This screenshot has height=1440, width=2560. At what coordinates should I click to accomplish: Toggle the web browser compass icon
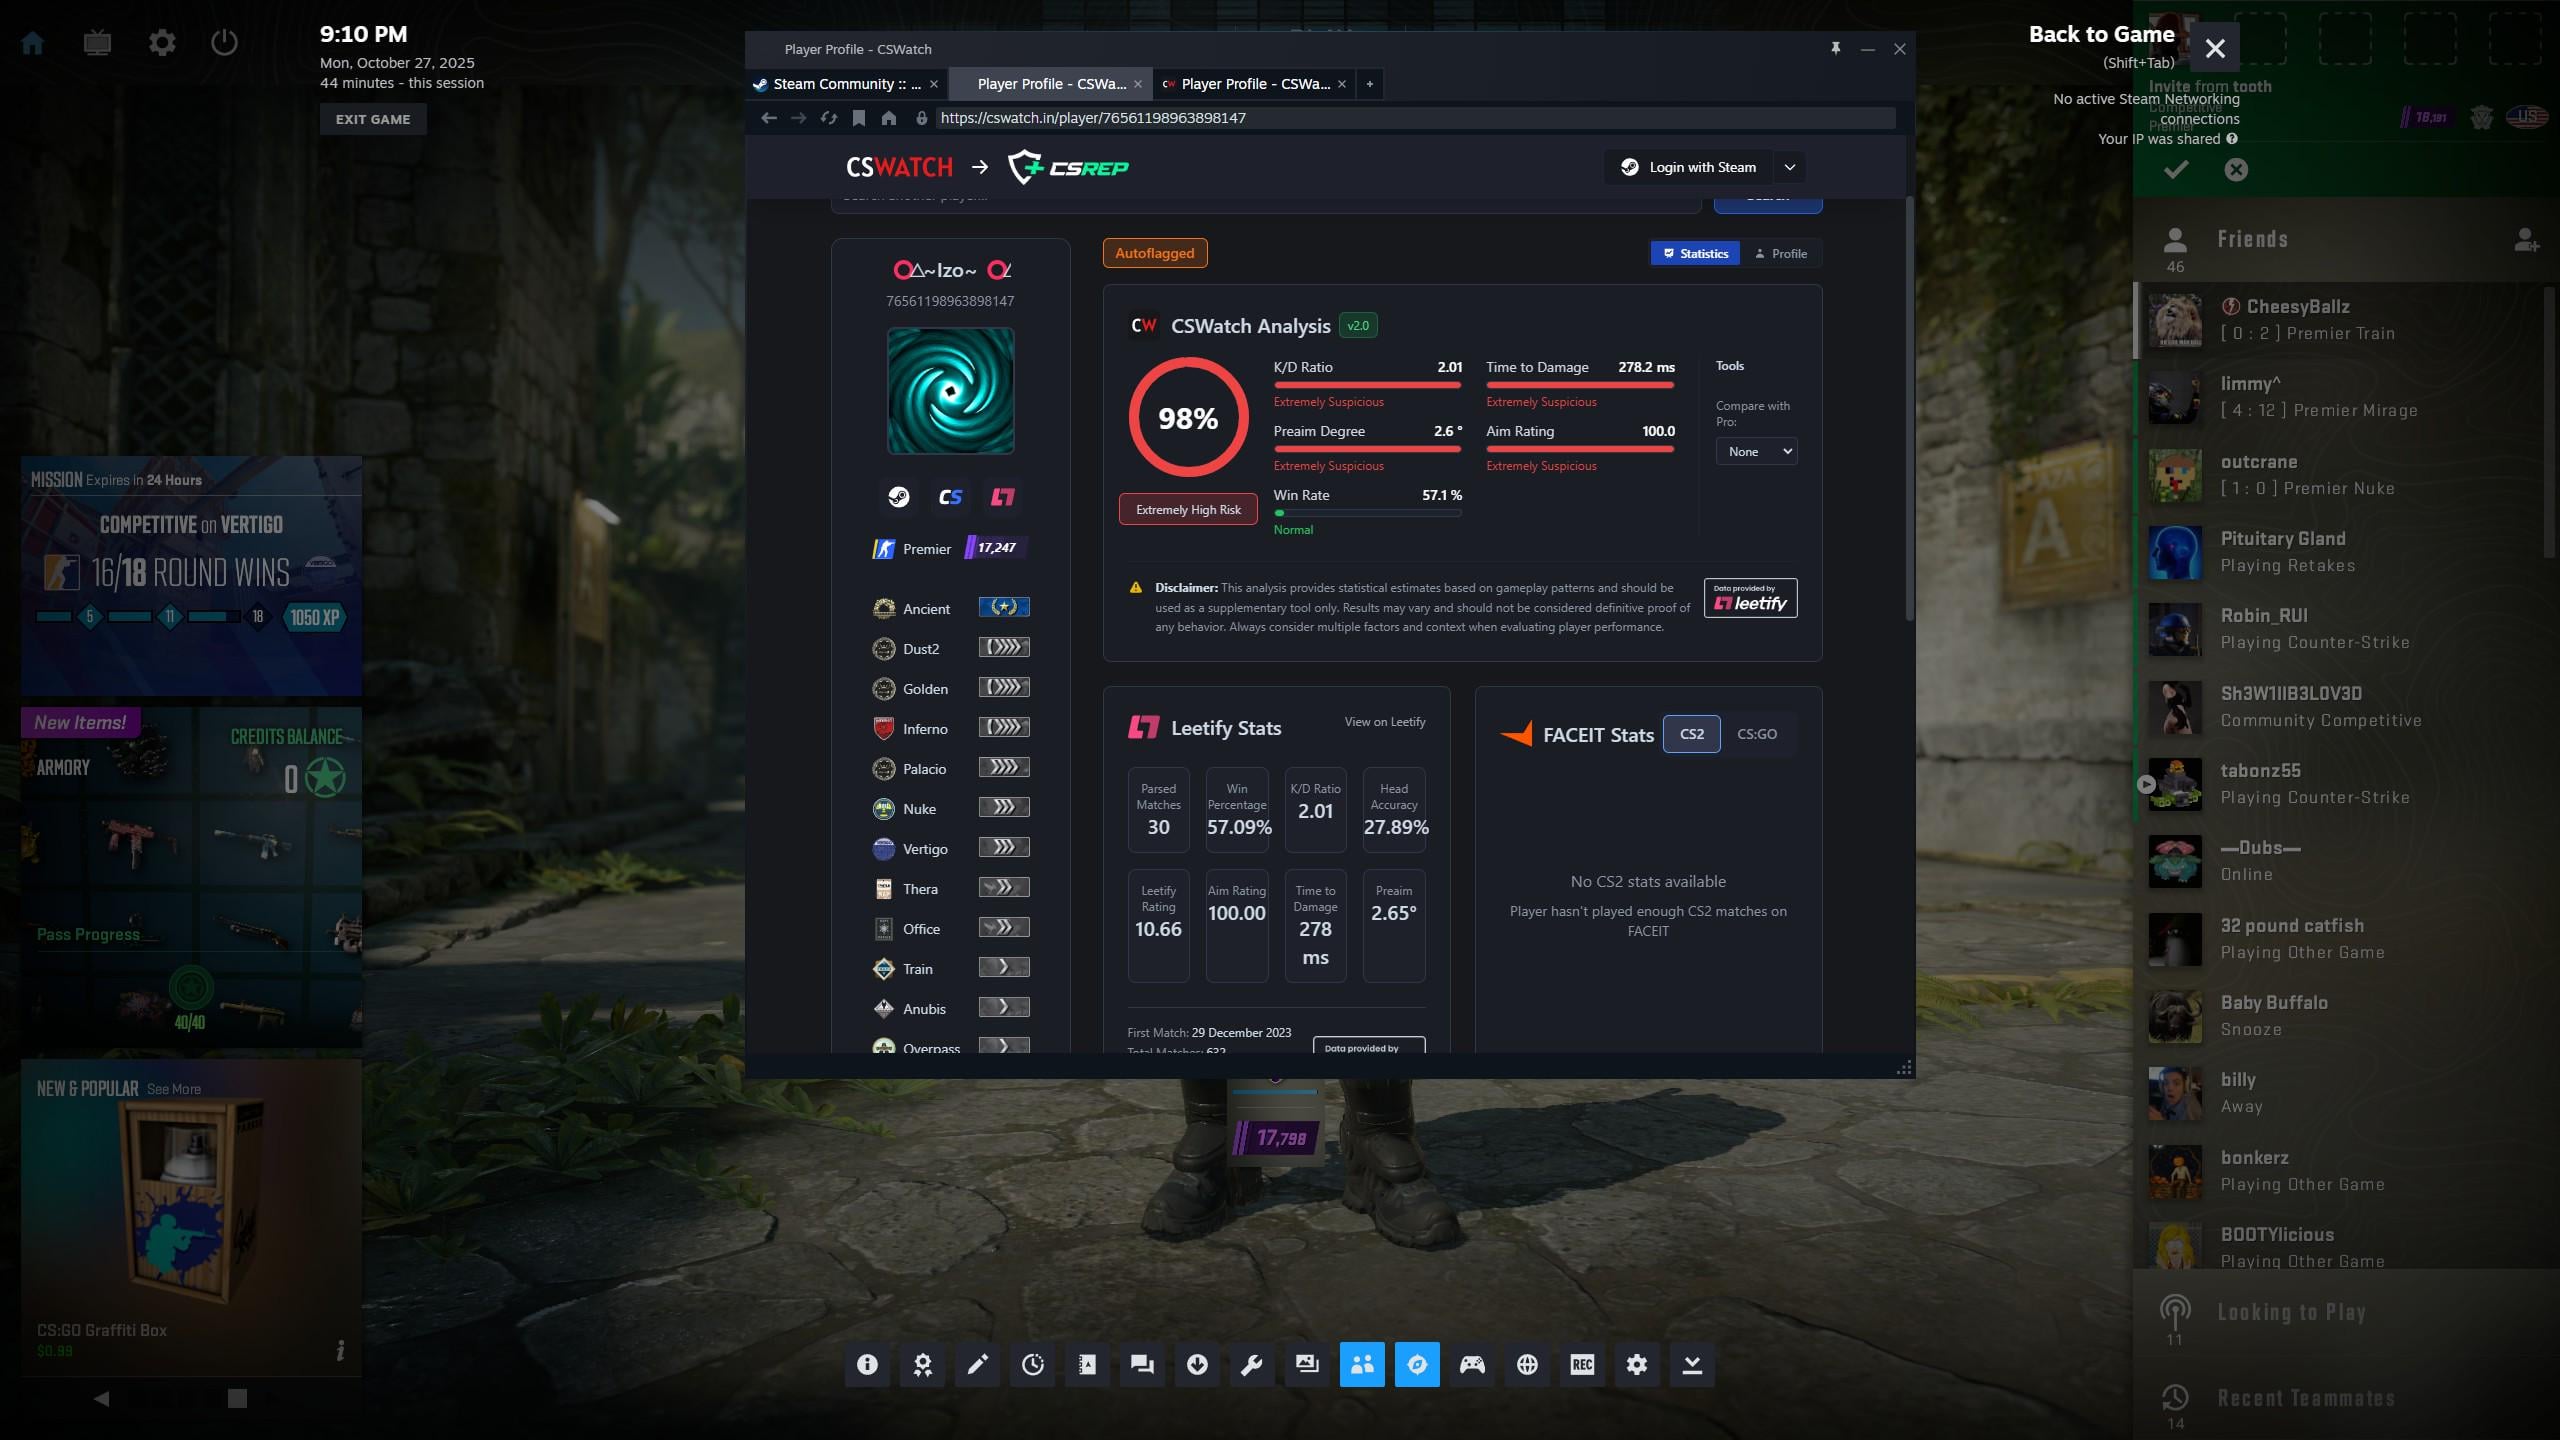(1417, 1365)
